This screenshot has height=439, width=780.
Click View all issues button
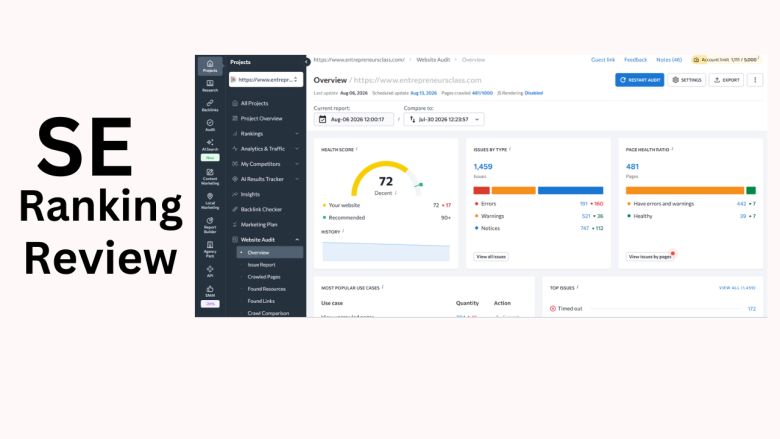[491, 257]
